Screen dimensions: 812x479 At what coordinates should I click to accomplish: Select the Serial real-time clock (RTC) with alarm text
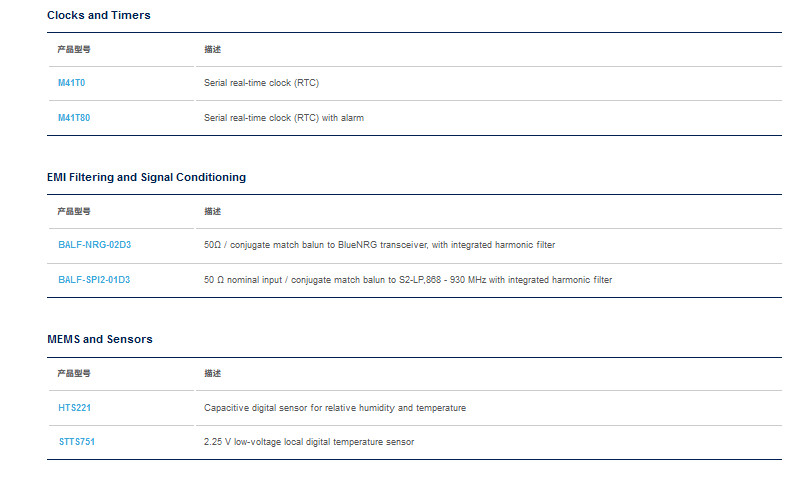point(284,118)
